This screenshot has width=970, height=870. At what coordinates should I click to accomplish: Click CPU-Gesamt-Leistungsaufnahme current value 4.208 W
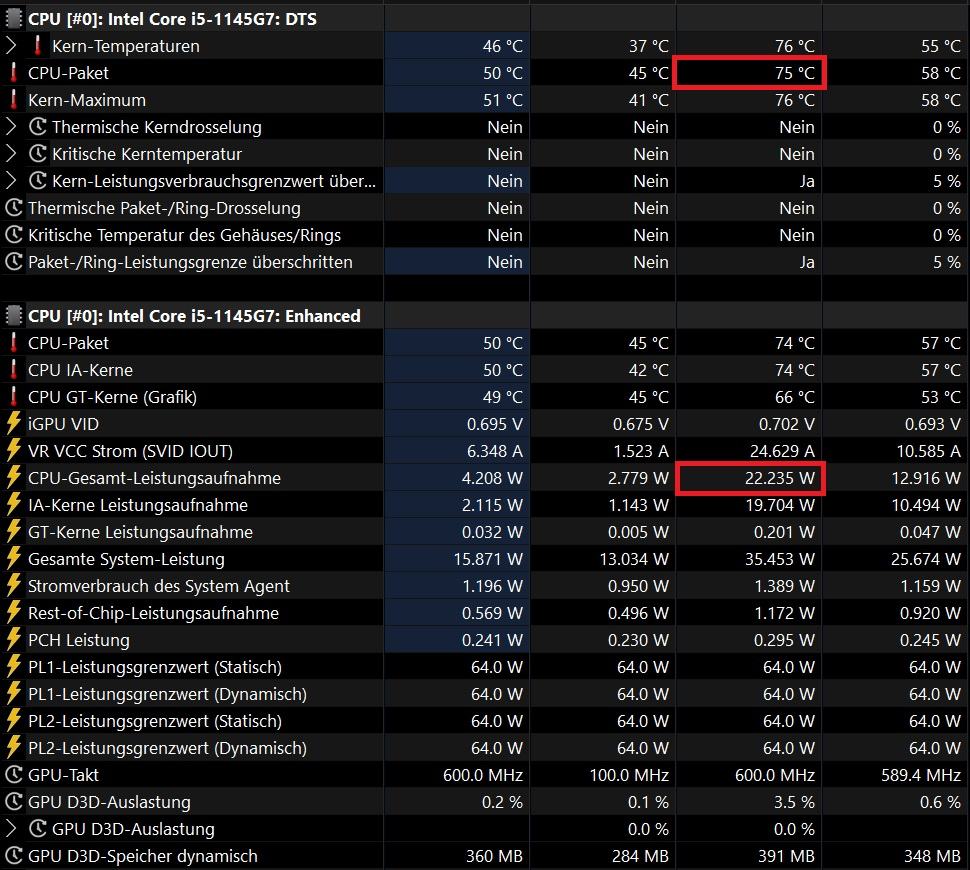click(x=492, y=478)
